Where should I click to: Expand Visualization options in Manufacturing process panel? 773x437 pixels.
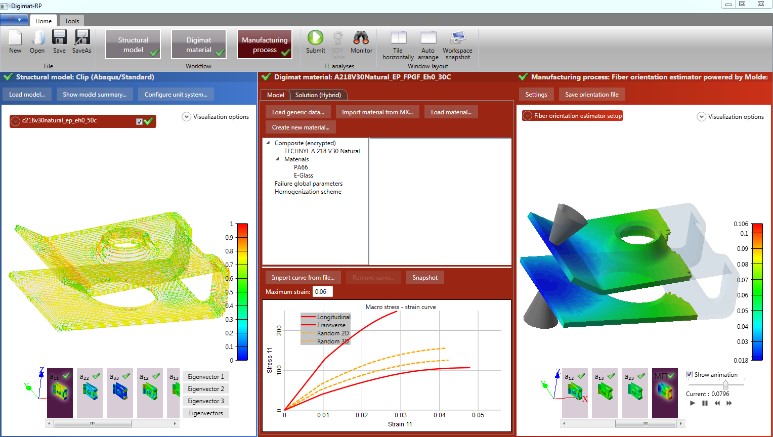(x=702, y=116)
